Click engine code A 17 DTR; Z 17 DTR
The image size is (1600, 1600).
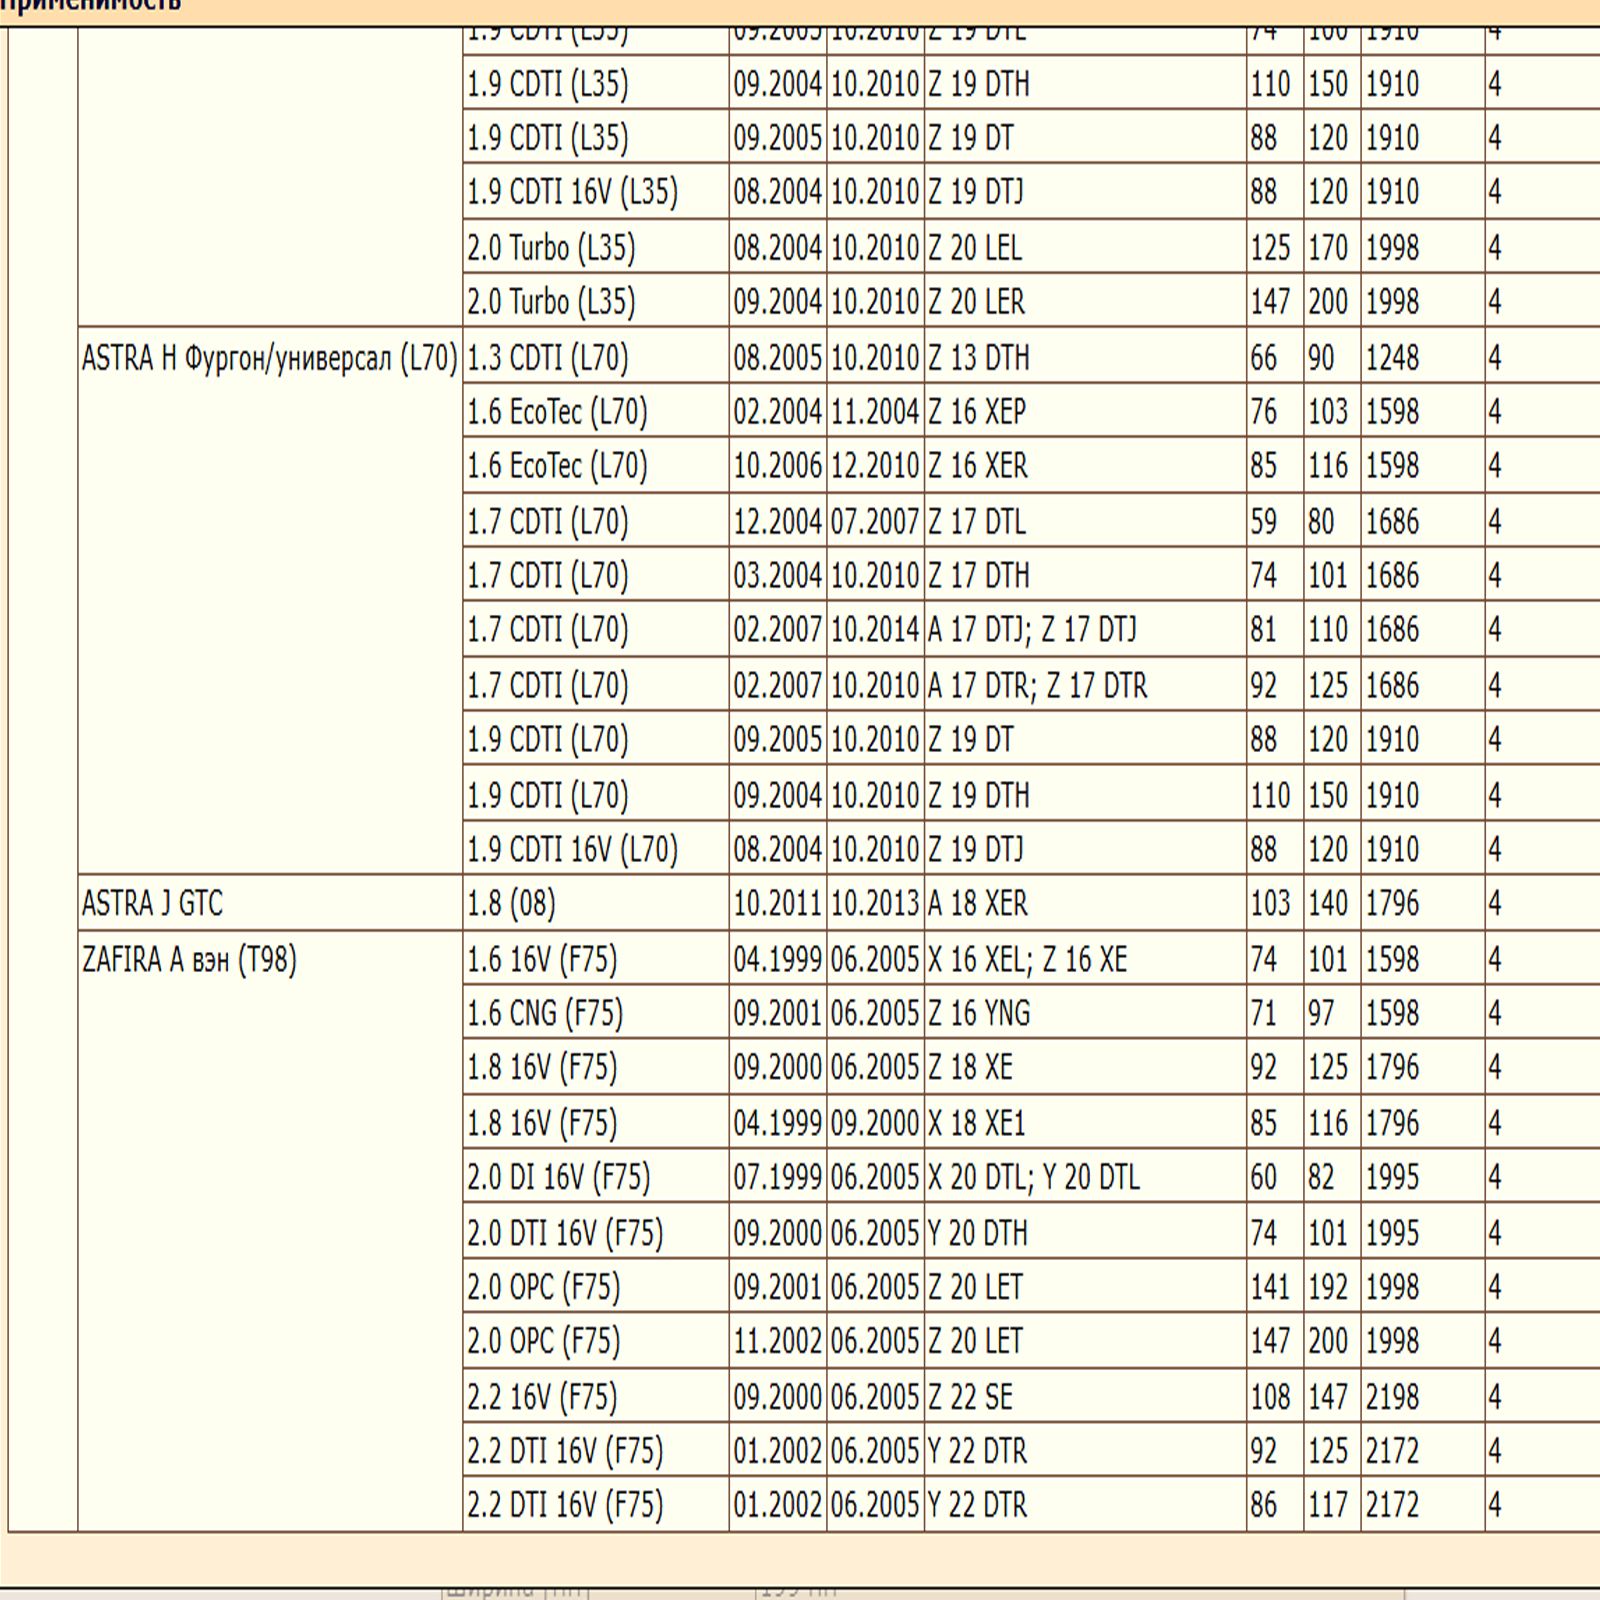1037,686
